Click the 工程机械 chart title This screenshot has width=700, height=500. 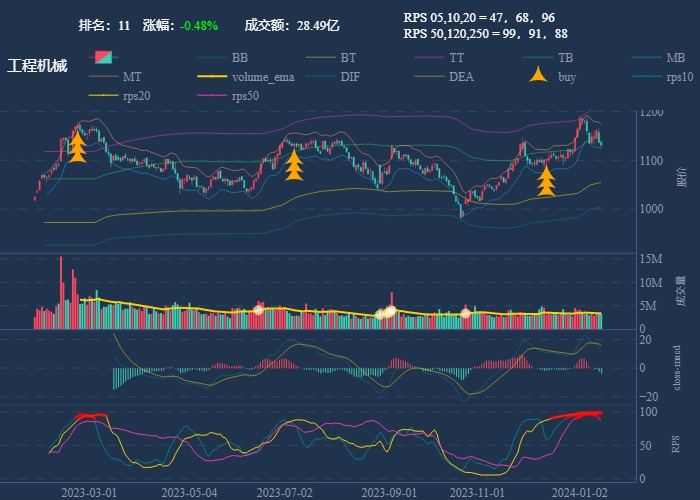pyautogui.click(x=37, y=66)
